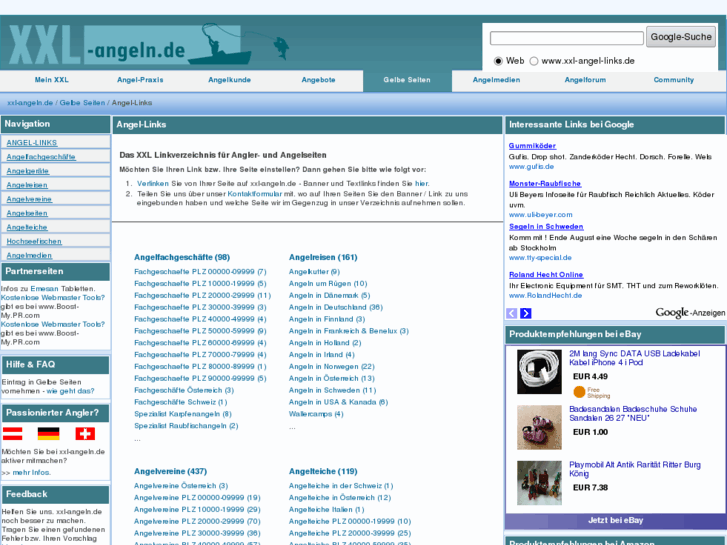Screen dimensions: 727x545
Task: Open Angelvereine Österreich (3) link
Action: point(181,486)
